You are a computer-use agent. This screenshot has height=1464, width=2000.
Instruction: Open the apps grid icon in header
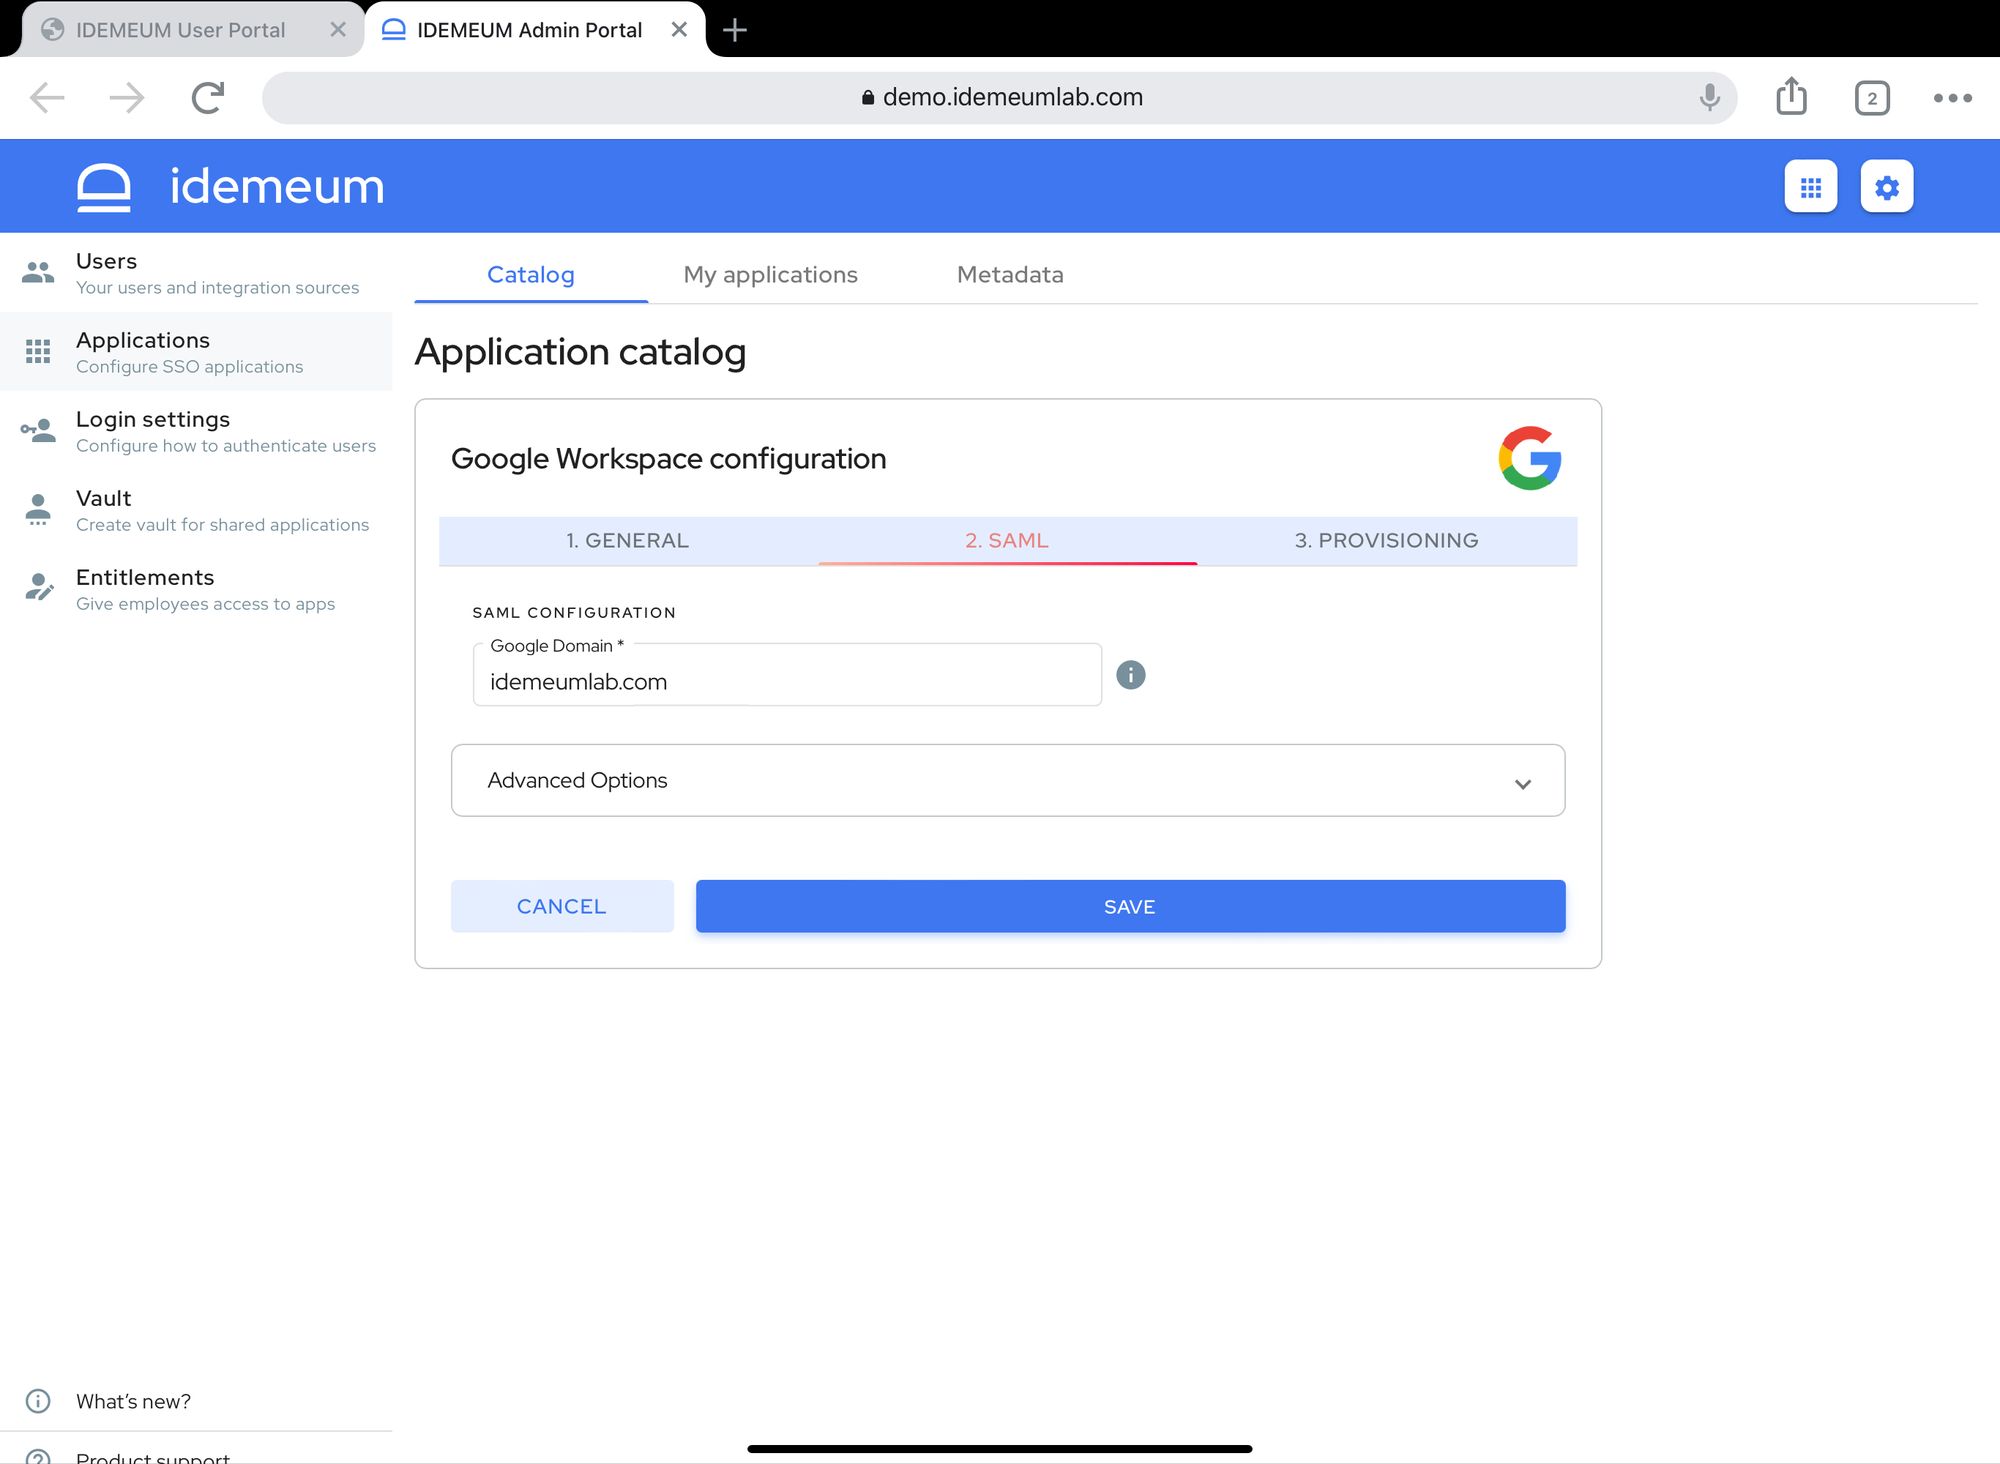pos(1811,187)
